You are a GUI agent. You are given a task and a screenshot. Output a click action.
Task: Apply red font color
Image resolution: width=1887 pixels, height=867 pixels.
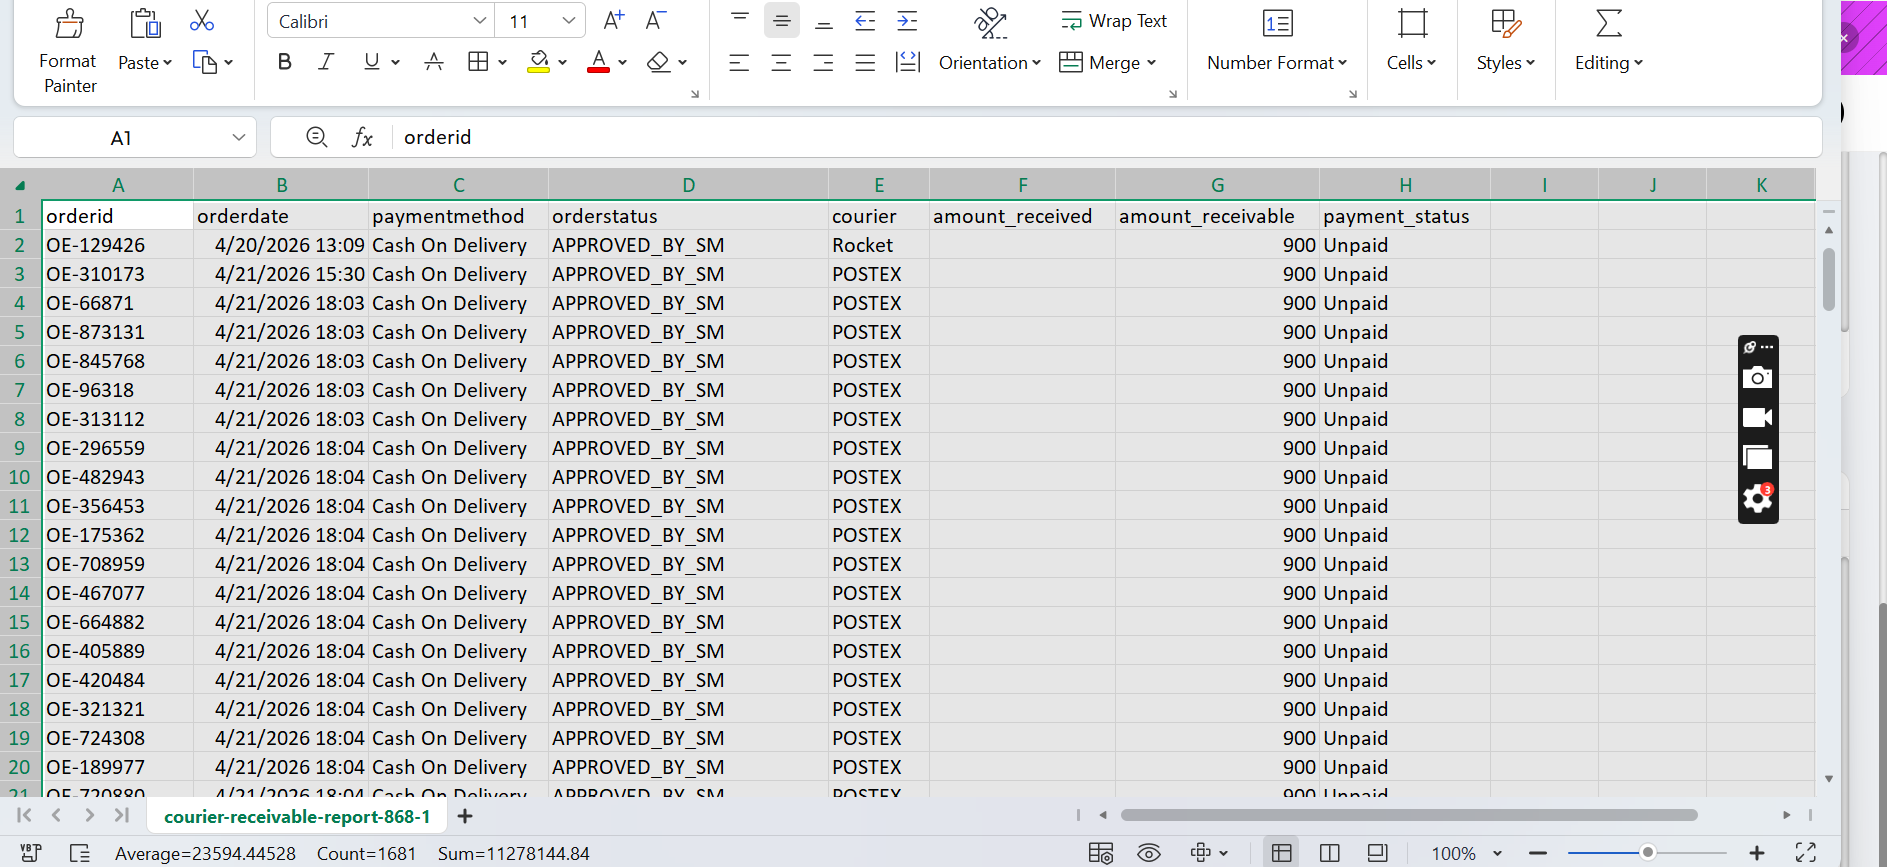point(599,62)
